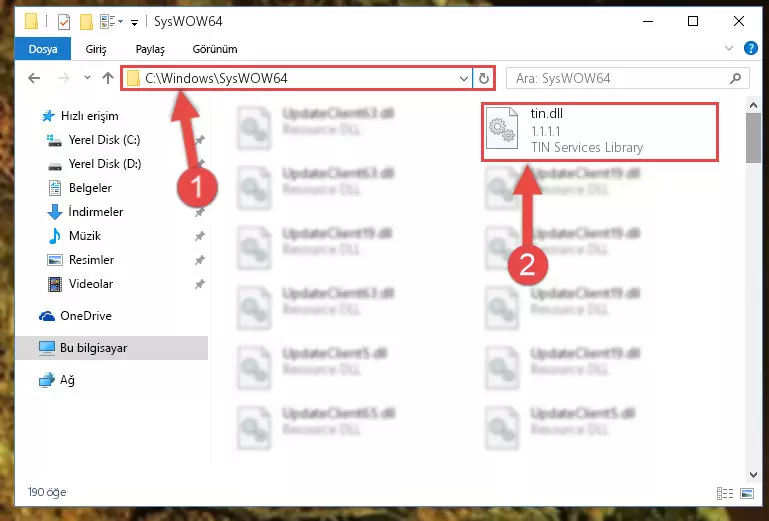The image size is (769, 521).
Task: Open Hızlı erişim in the sidebar
Action: coord(90,116)
